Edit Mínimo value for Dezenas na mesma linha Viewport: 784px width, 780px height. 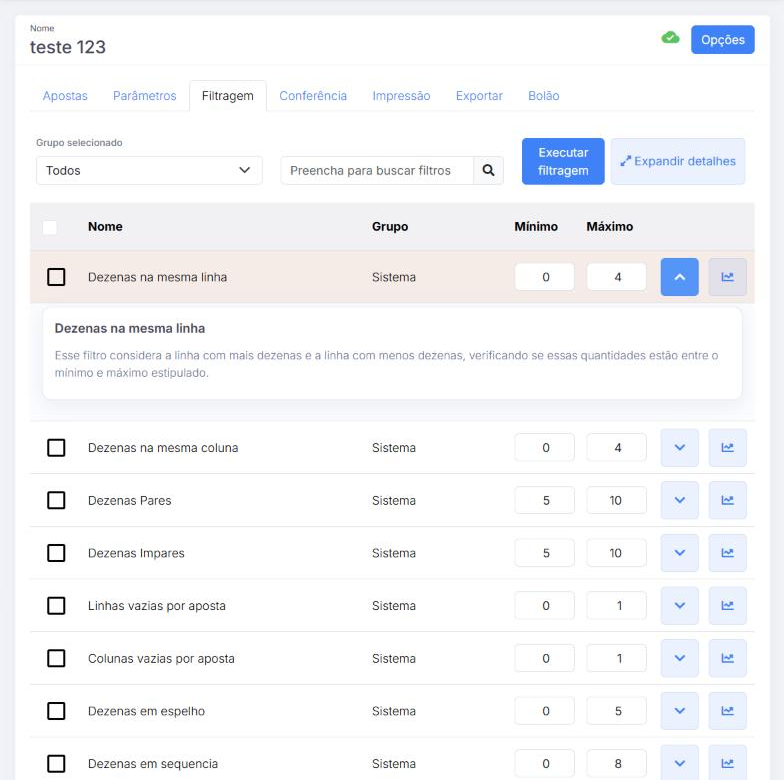(x=544, y=277)
